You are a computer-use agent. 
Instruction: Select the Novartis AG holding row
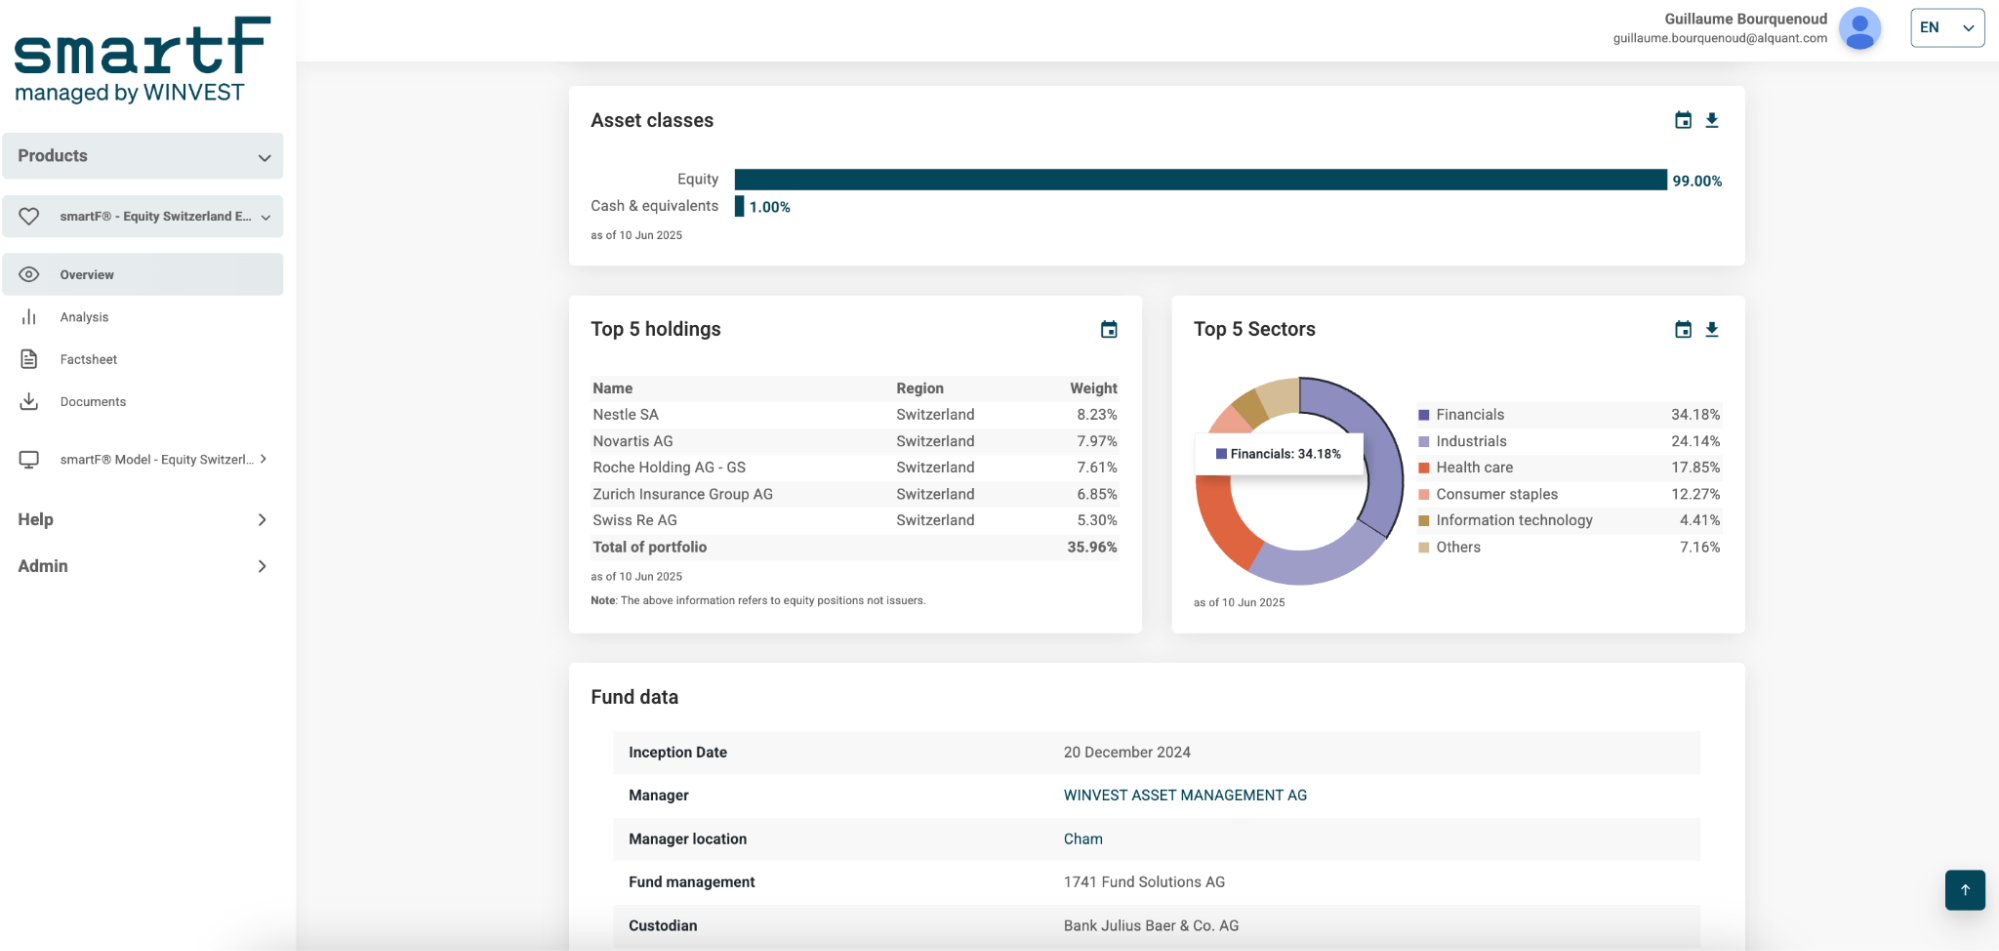pyautogui.click(x=855, y=441)
